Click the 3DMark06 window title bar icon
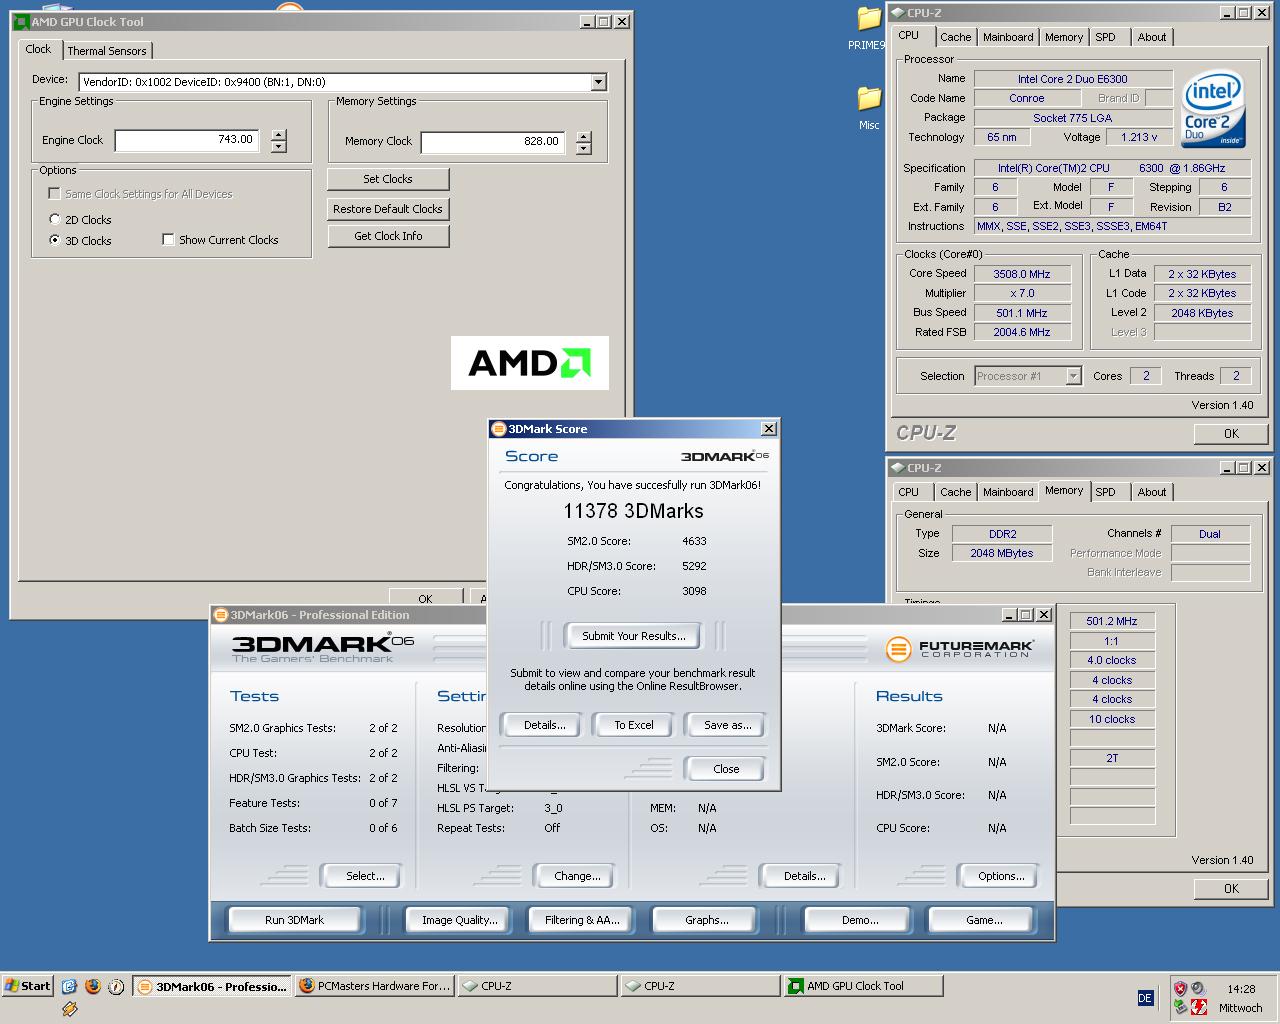The width and height of the screenshot is (1280, 1024). tap(221, 615)
